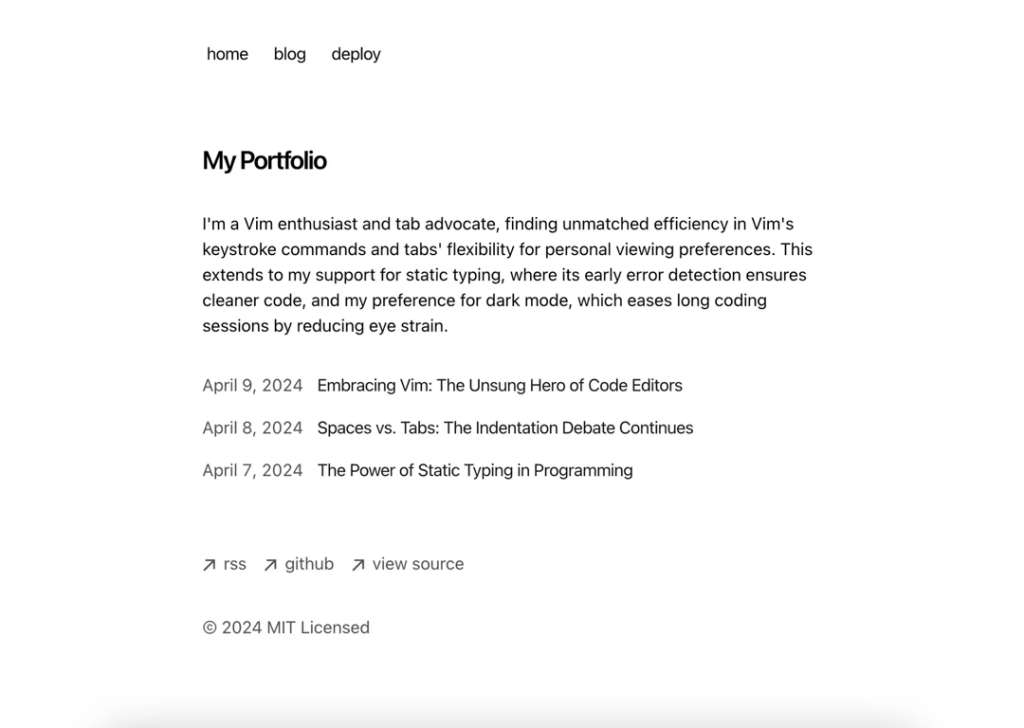Select the April 8, 2024 date label

[x=252, y=428]
